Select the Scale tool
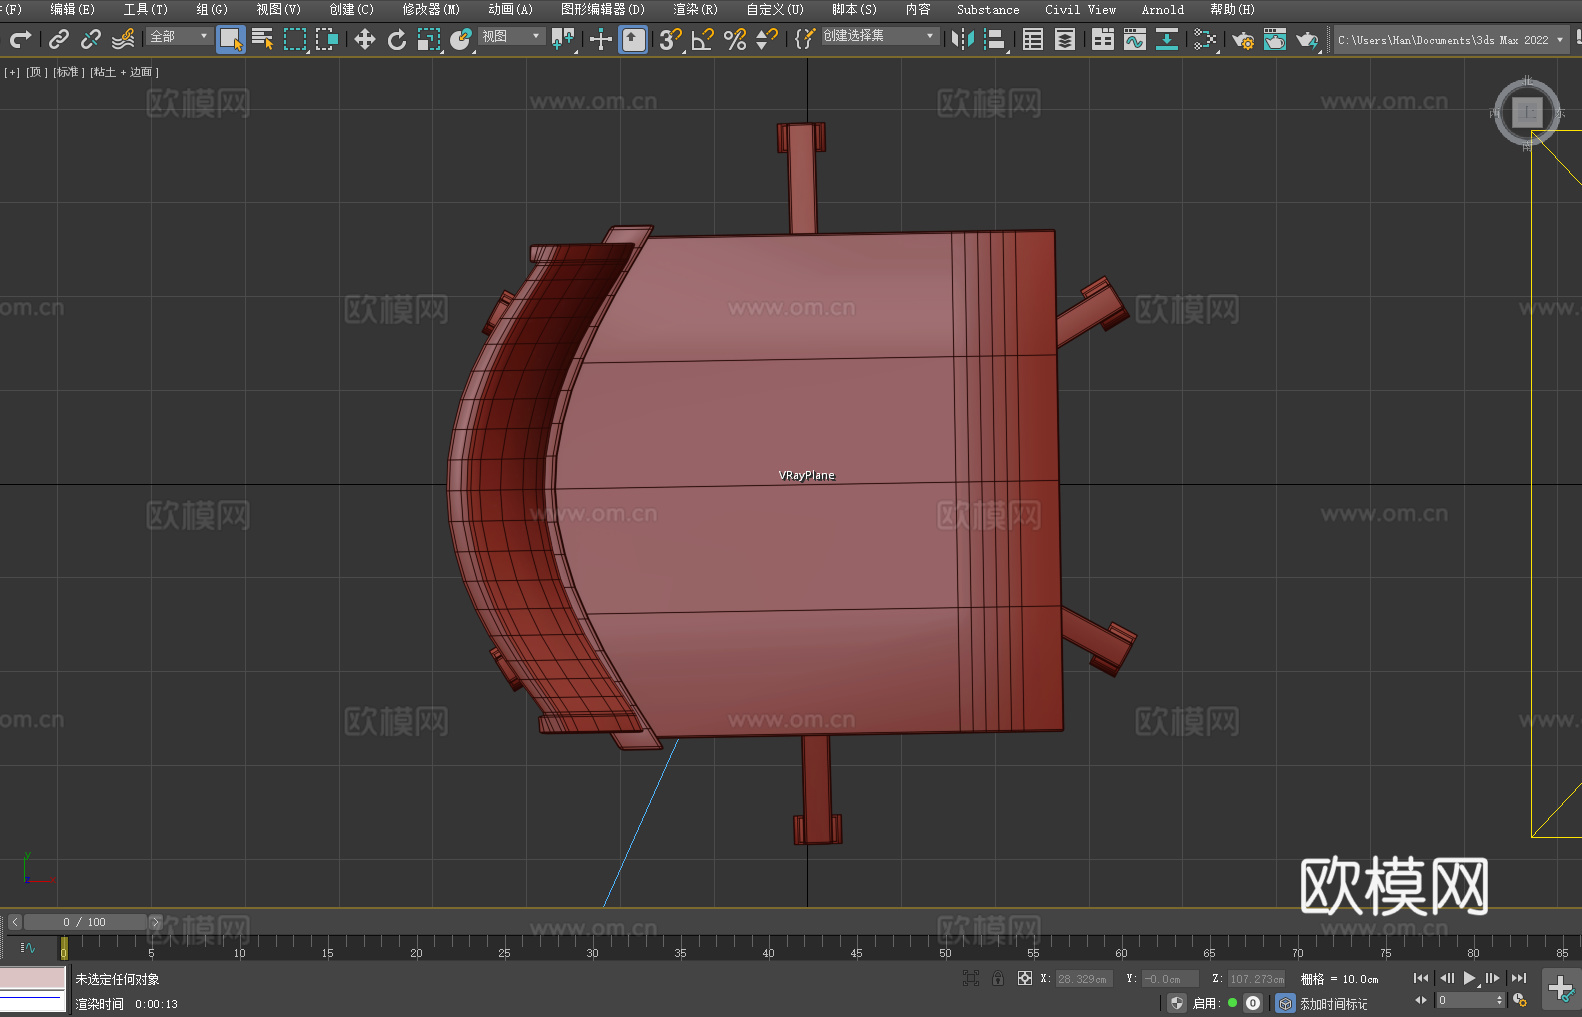The width and height of the screenshot is (1582, 1017). tap(429, 39)
